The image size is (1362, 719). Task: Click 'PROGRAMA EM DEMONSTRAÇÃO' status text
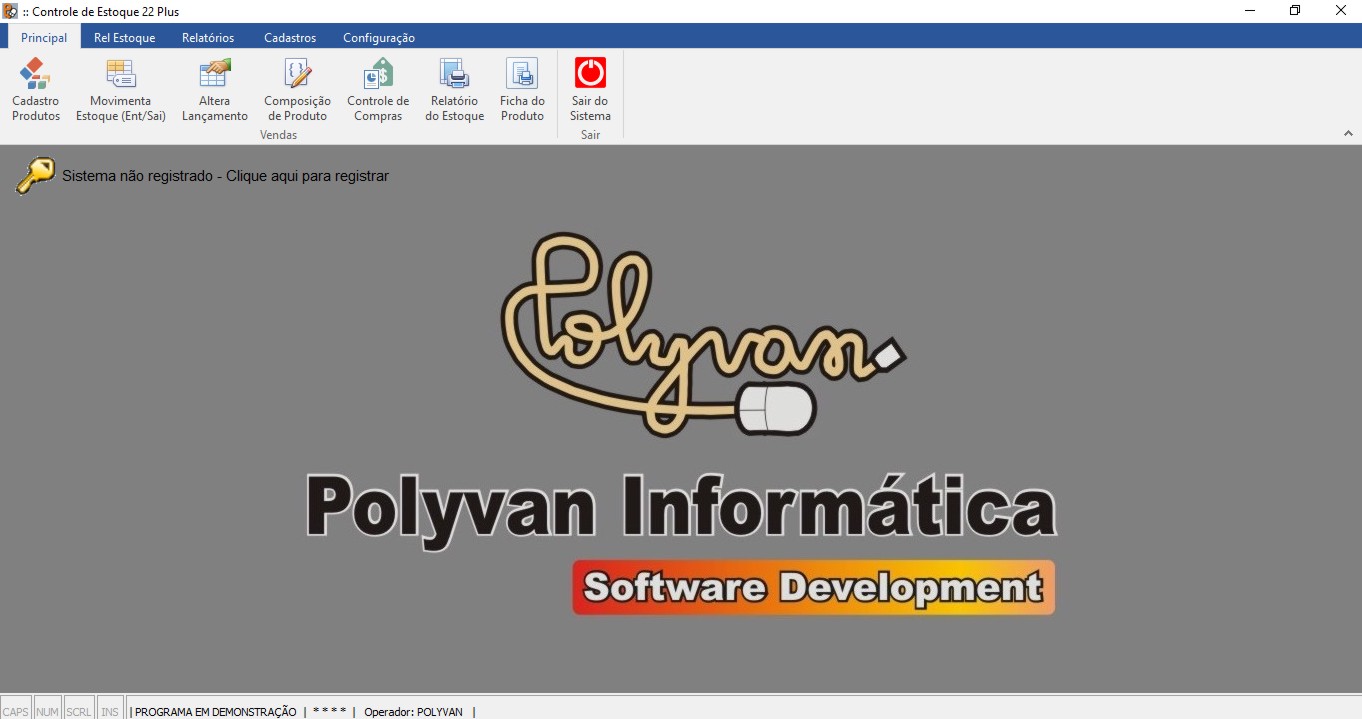tap(216, 712)
